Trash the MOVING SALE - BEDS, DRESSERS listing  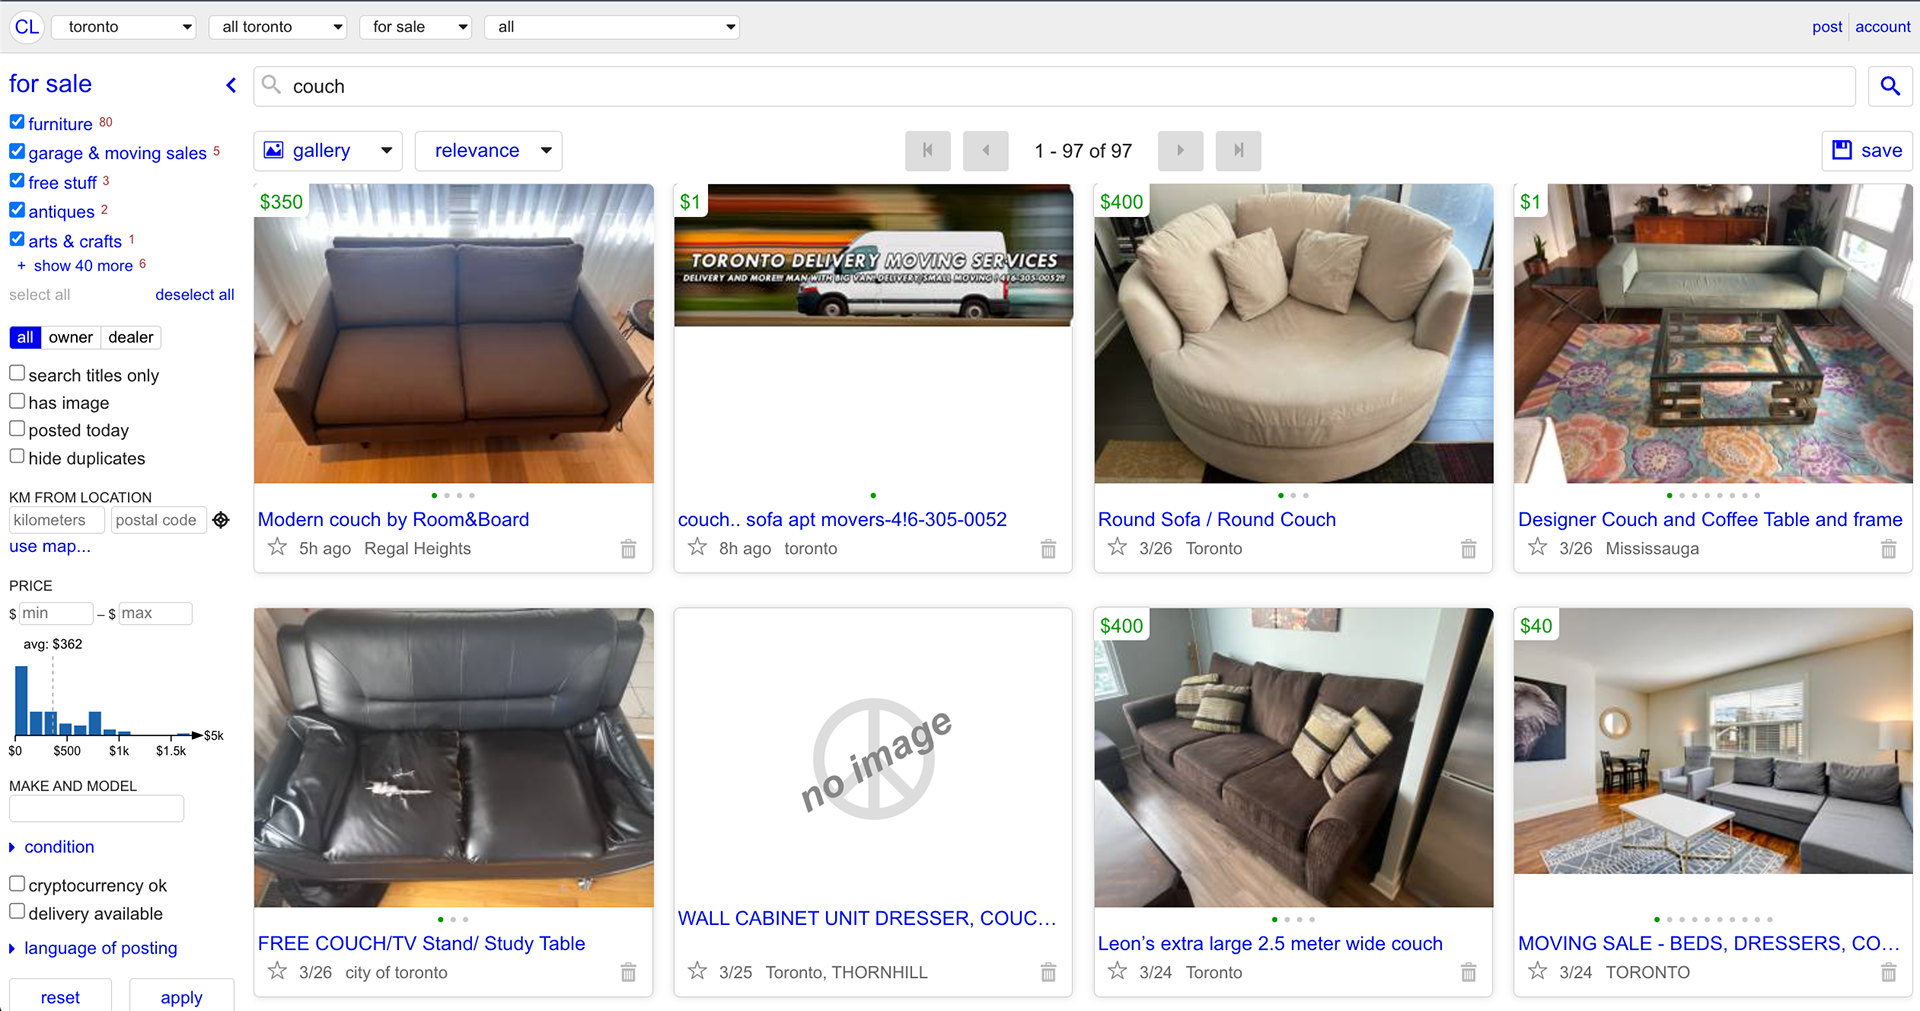[1888, 972]
